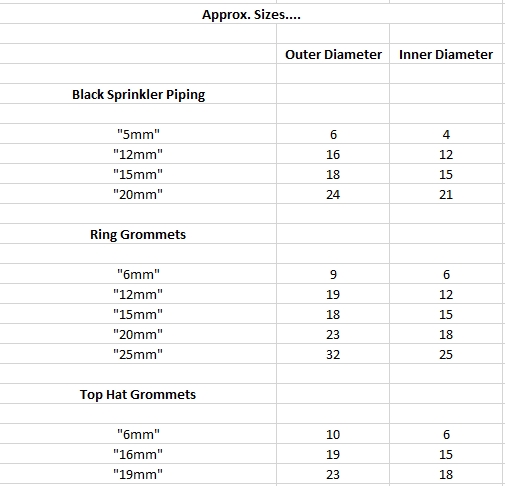Select the Ring Grommets heading cell
Screen dimensions: 505x486
138,234
